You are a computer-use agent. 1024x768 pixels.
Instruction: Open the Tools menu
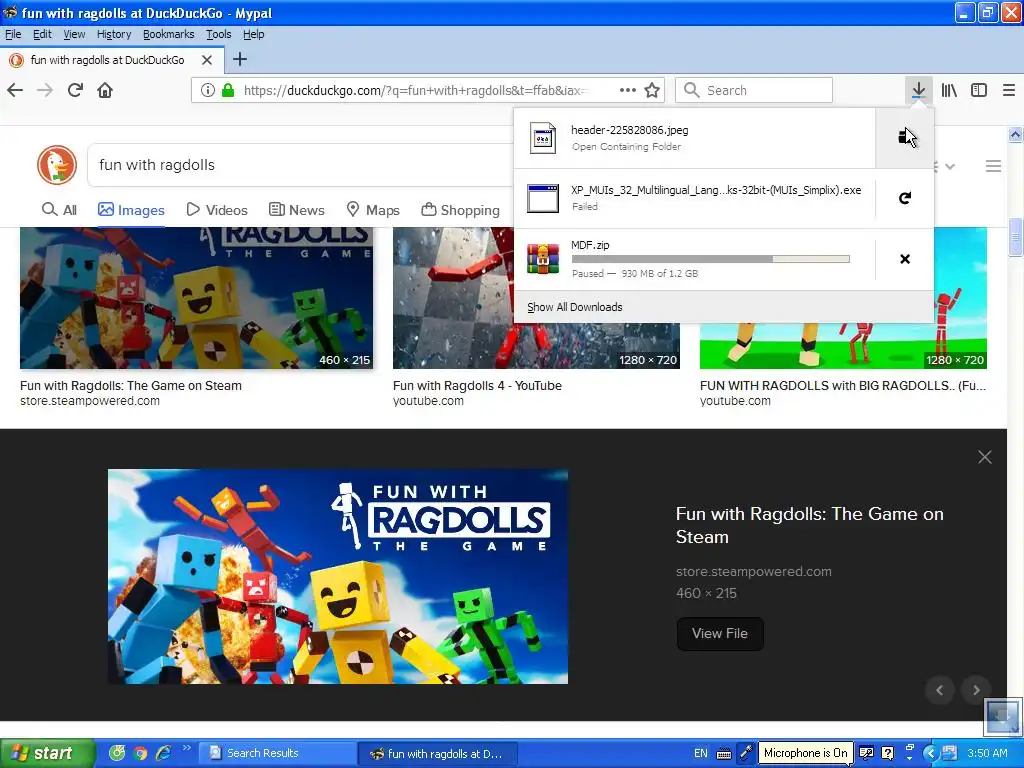[219, 34]
